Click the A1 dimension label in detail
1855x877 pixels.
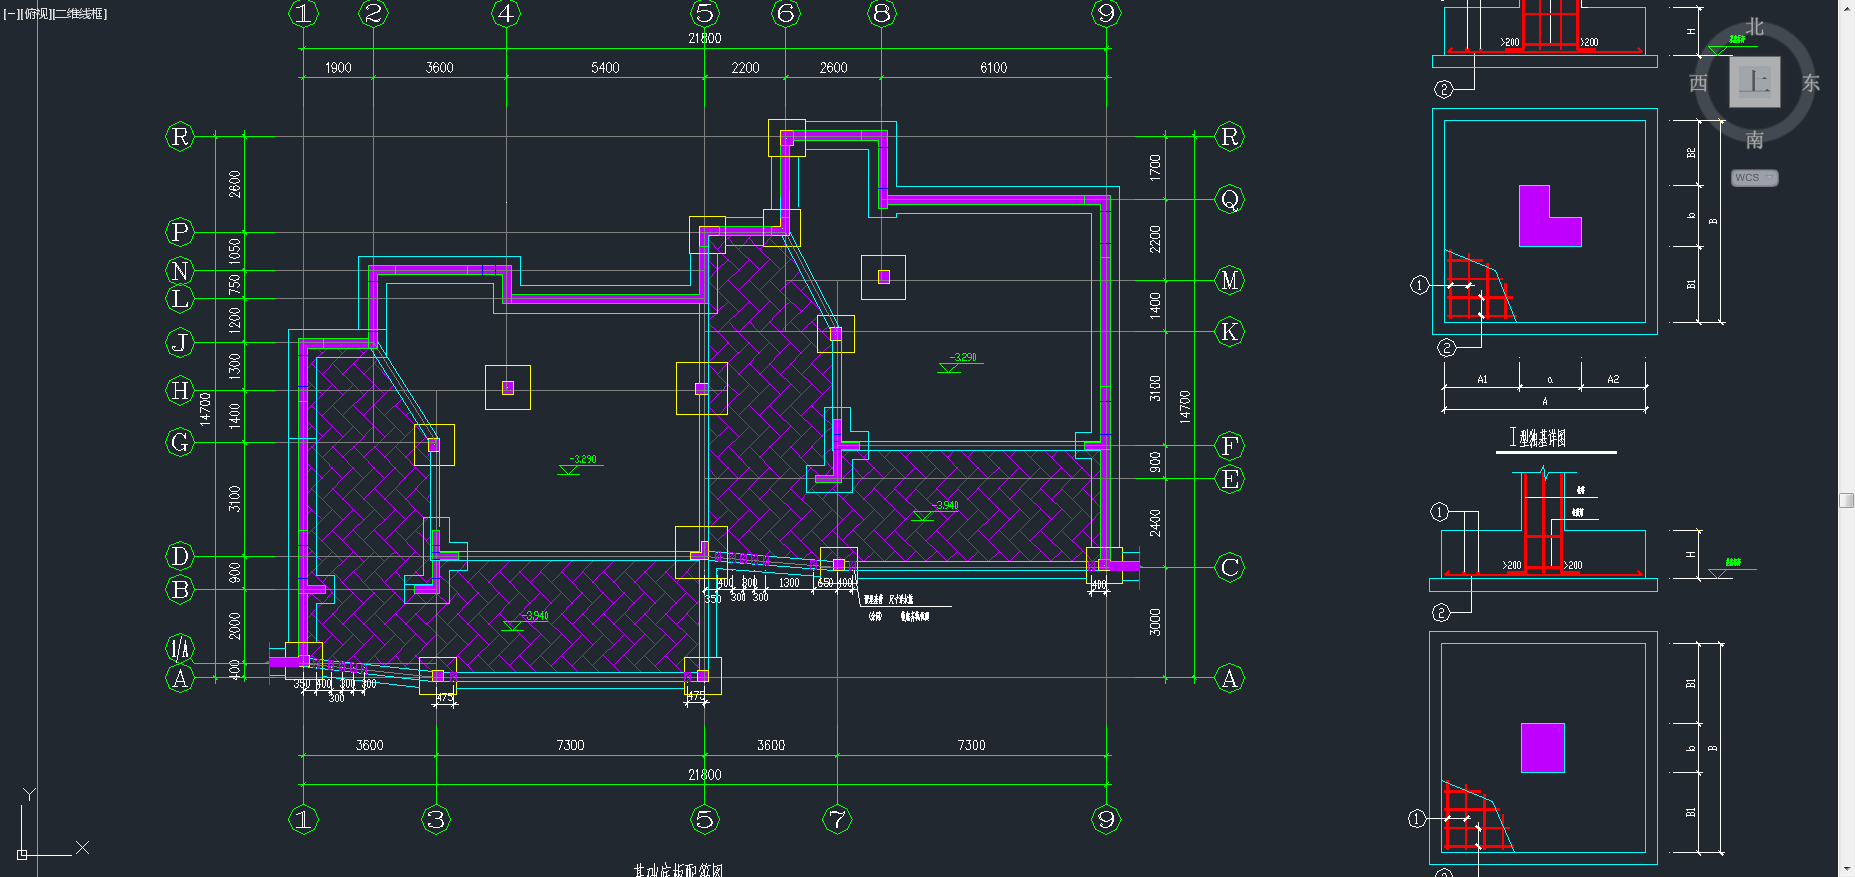coord(1483,380)
